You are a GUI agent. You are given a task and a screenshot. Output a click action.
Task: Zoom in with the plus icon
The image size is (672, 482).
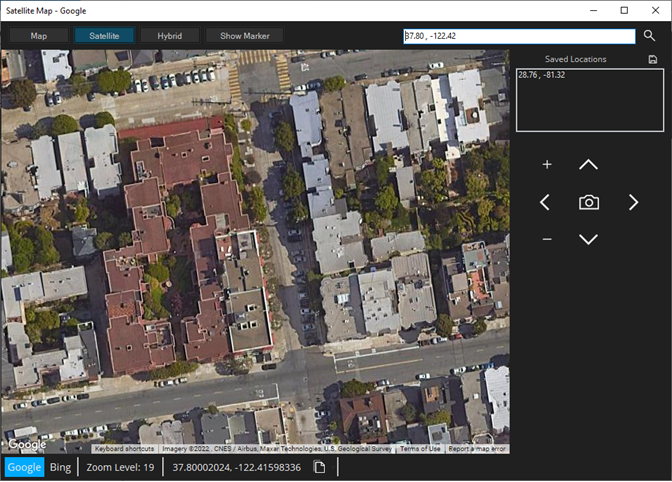[x=547, y=165]
